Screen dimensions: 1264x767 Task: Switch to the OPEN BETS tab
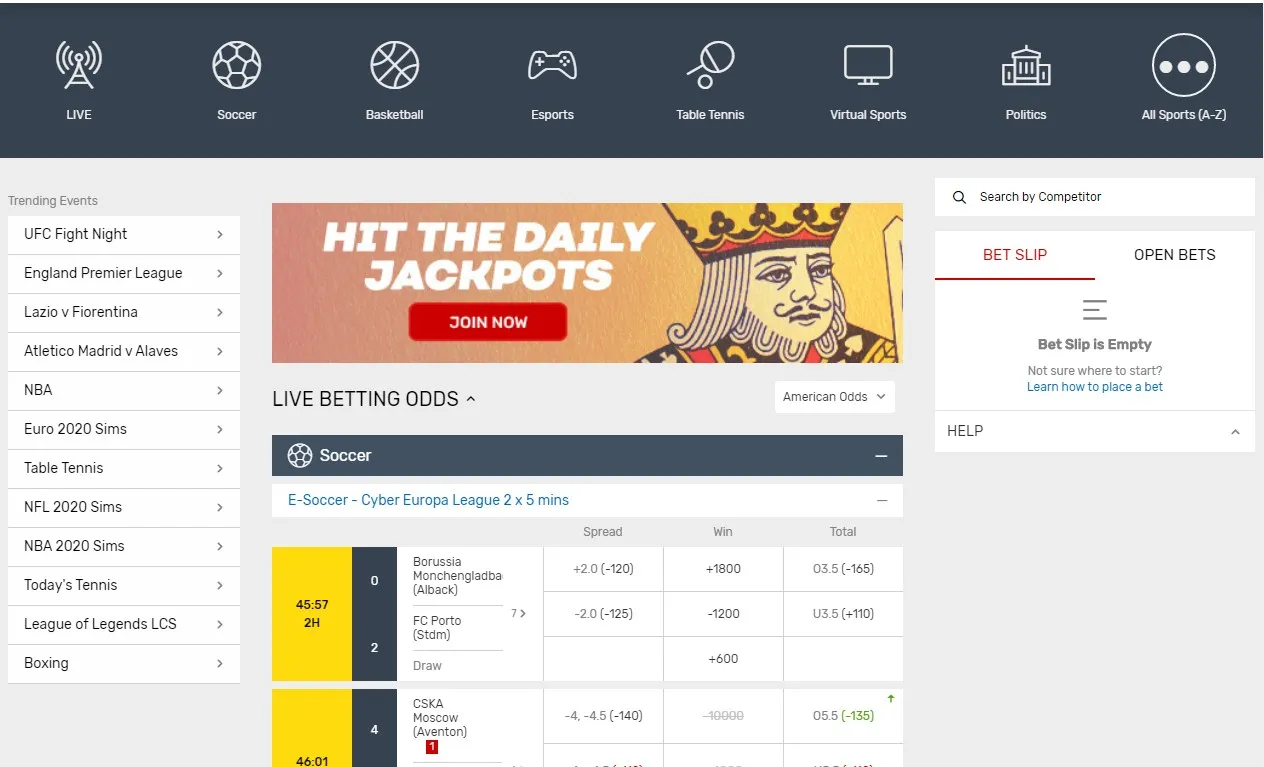click(1175, 255)
